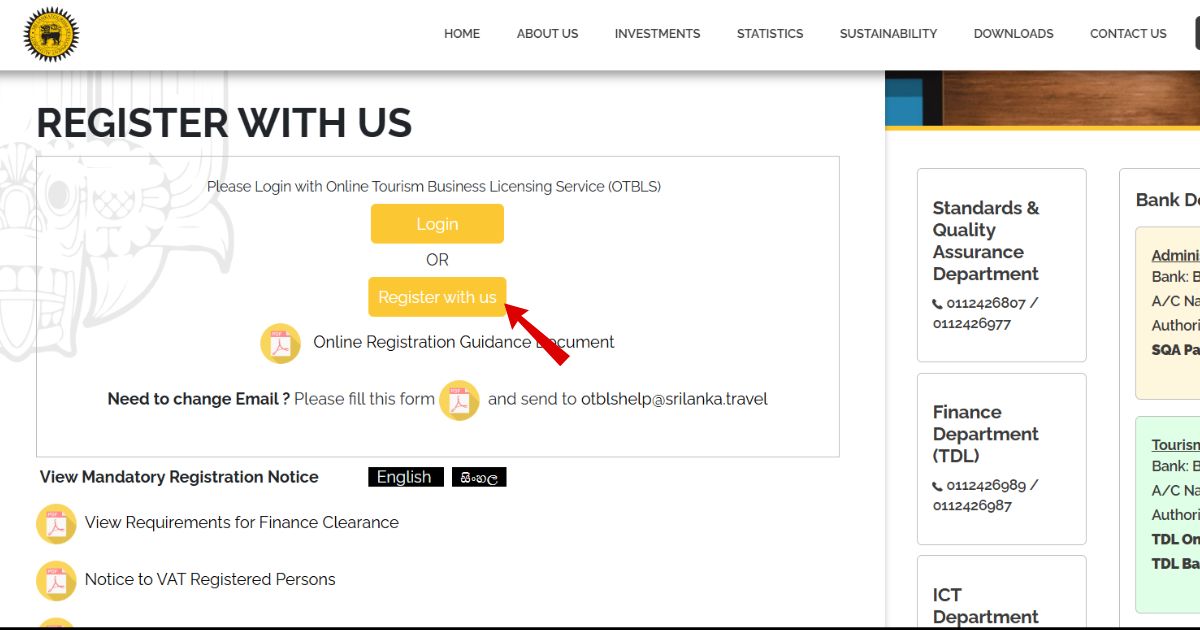
Task: Open the DOWNLOADS menu
Action: click(x=1013, y=34)
